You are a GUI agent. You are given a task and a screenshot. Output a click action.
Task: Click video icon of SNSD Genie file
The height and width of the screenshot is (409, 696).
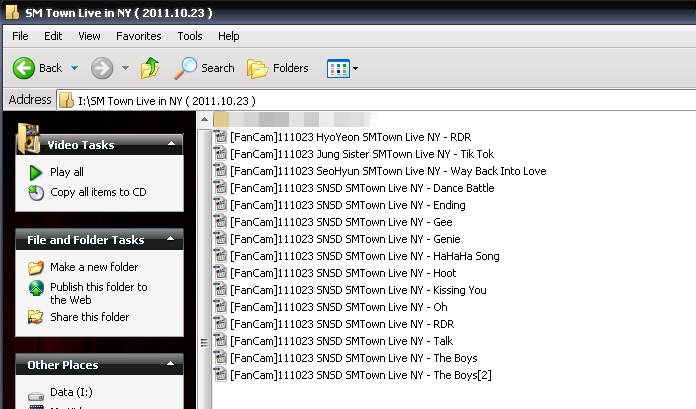pyautogui.click(x=220, y=238)
